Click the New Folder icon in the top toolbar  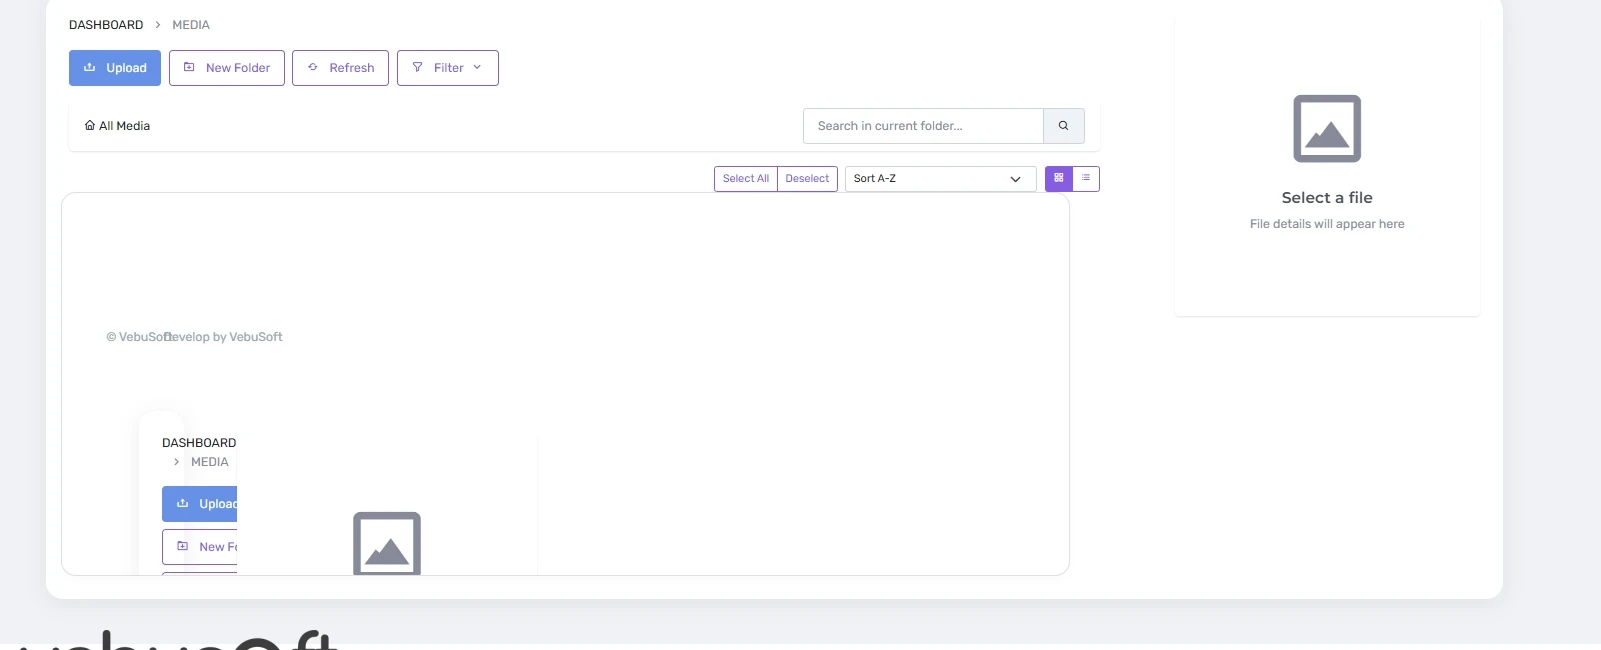coord(189,68)
